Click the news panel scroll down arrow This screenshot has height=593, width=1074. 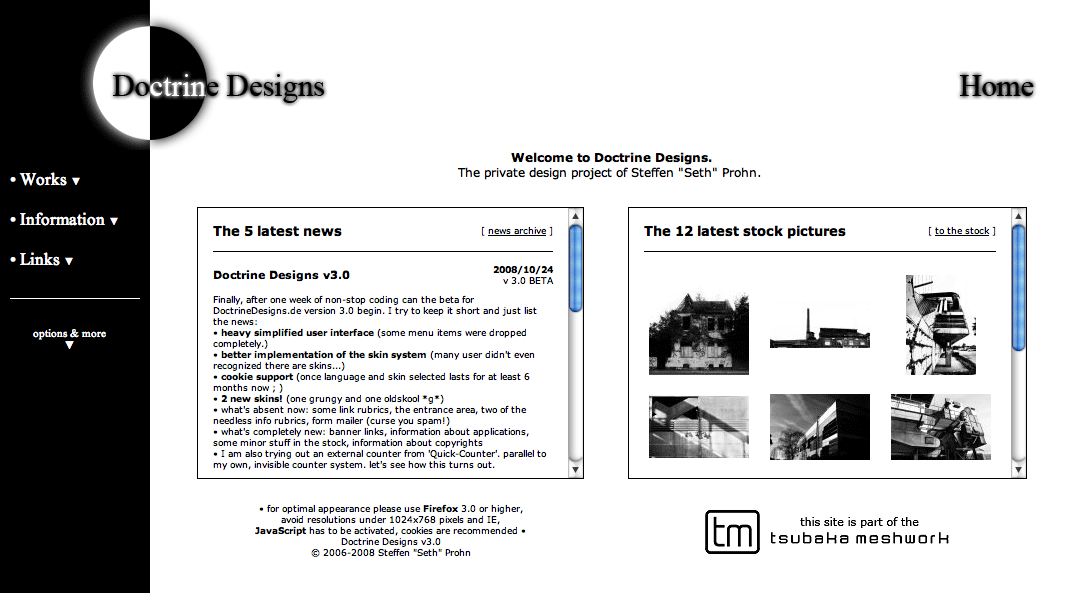pos(576,470)
